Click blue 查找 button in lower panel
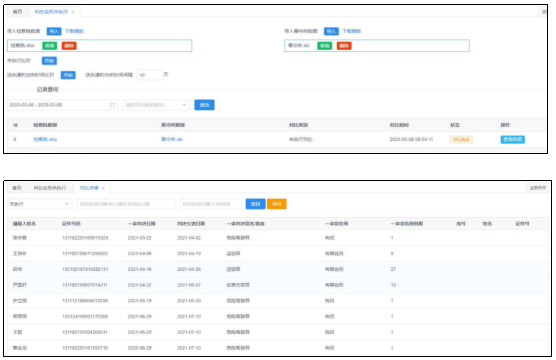 click(x=255, y=204)
